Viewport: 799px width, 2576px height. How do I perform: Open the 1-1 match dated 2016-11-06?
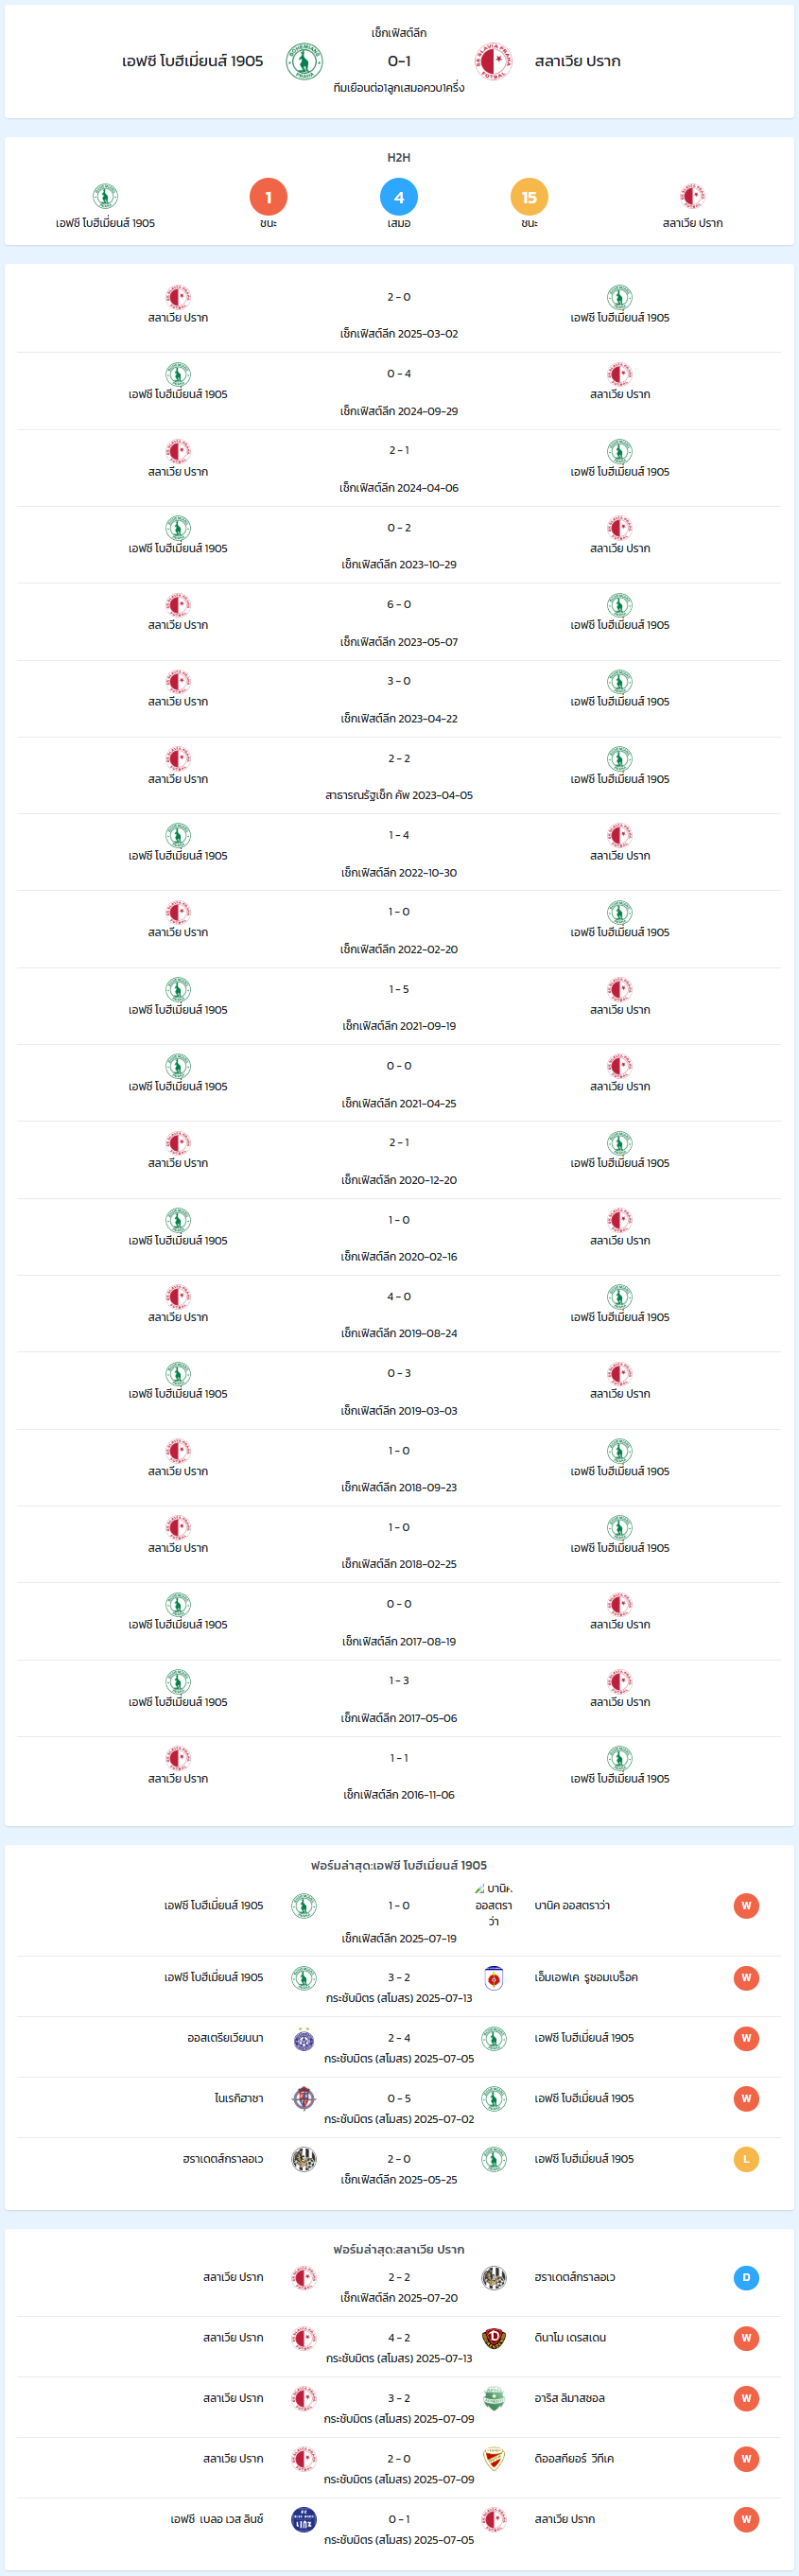coord(399,1775)
